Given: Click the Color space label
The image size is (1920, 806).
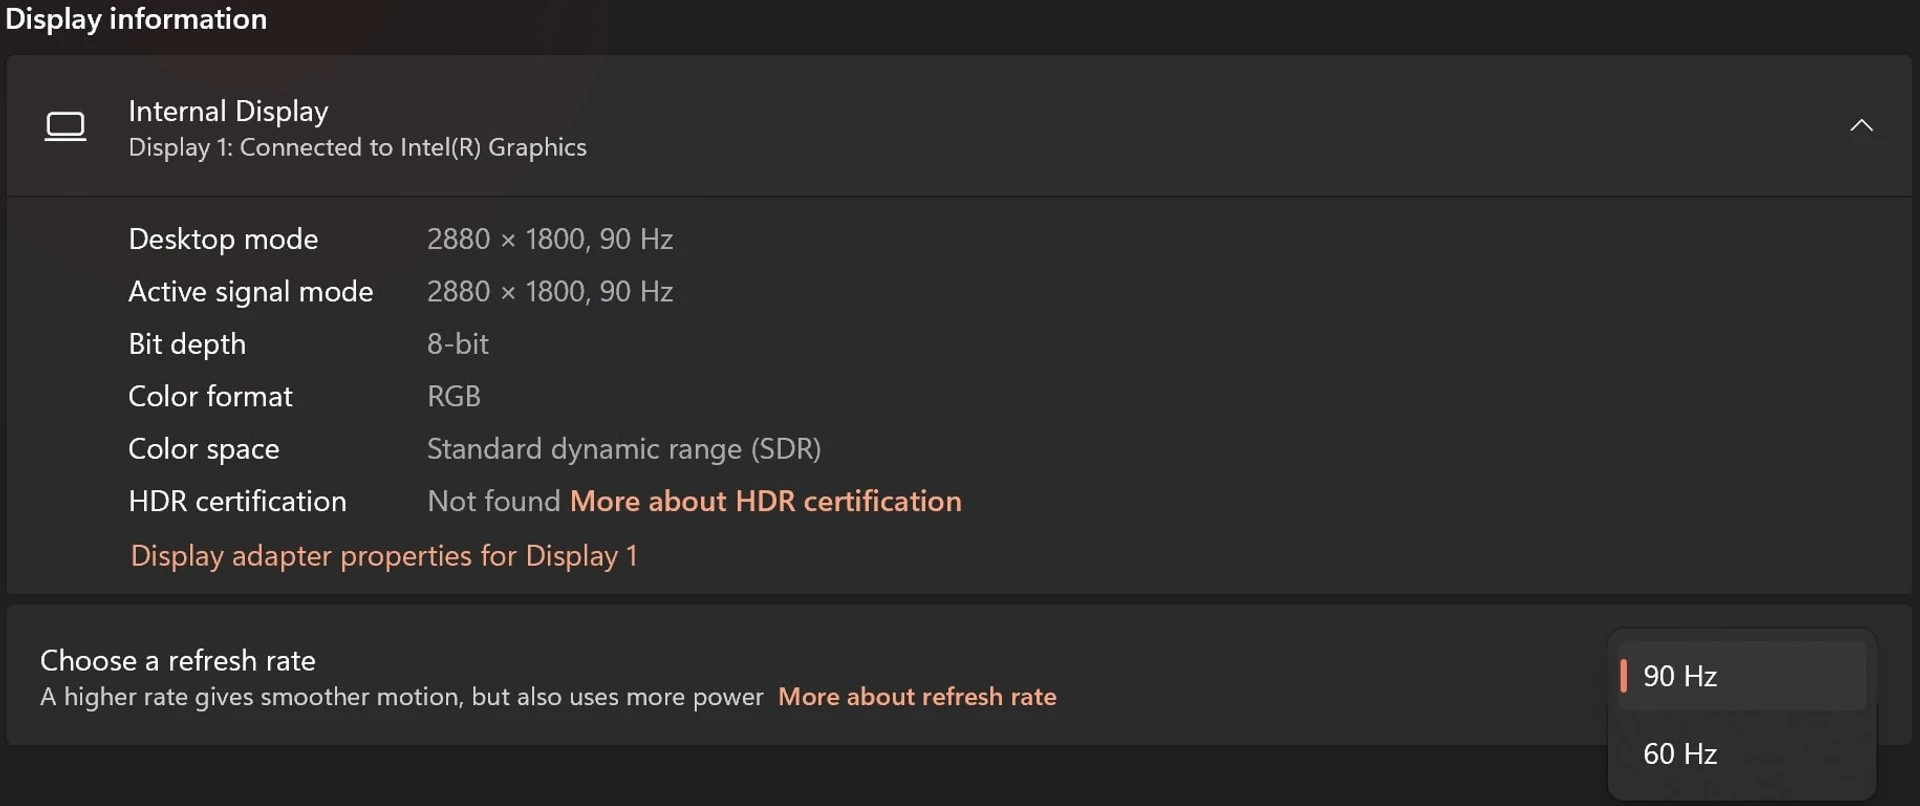Looking at the screenshot, I should tap(203, 449).
